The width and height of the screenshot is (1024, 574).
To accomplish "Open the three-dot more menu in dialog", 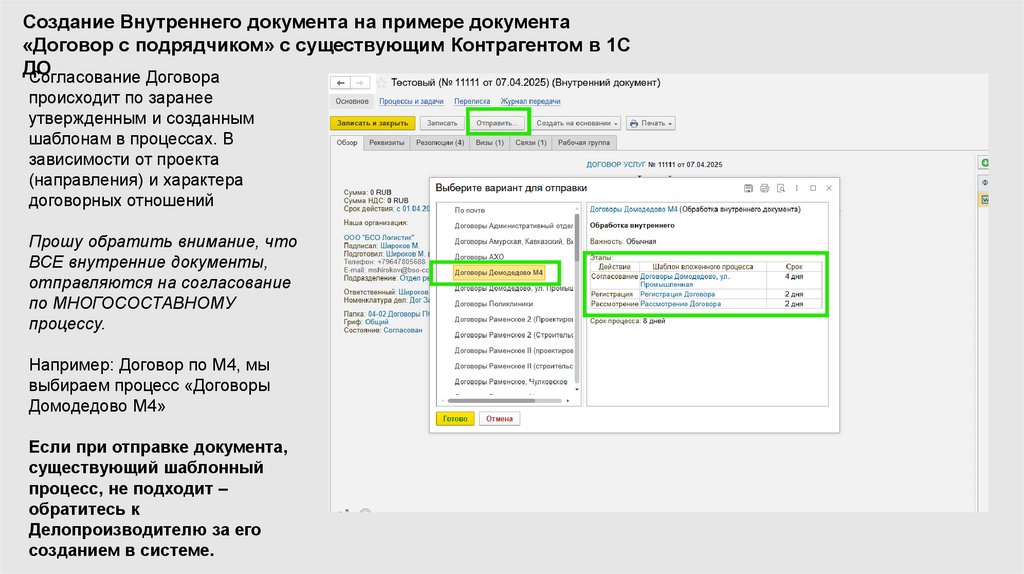I will coord(797,188).
